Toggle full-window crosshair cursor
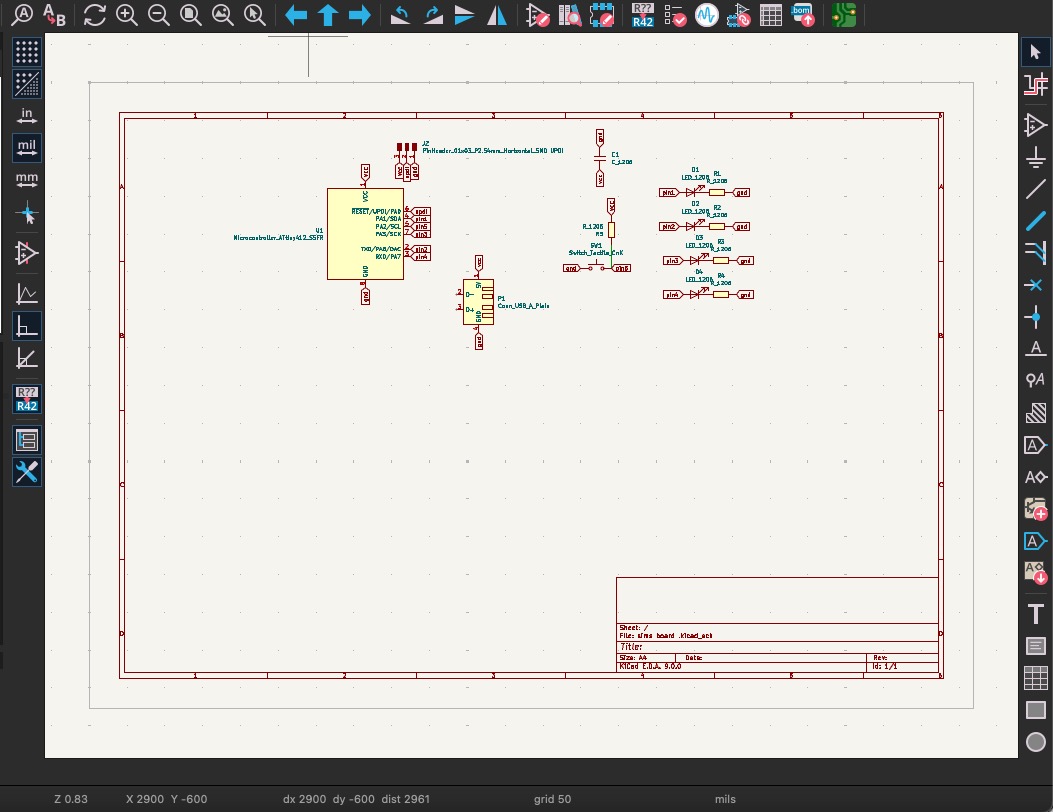1053x812 pixels. click(27, 215)
